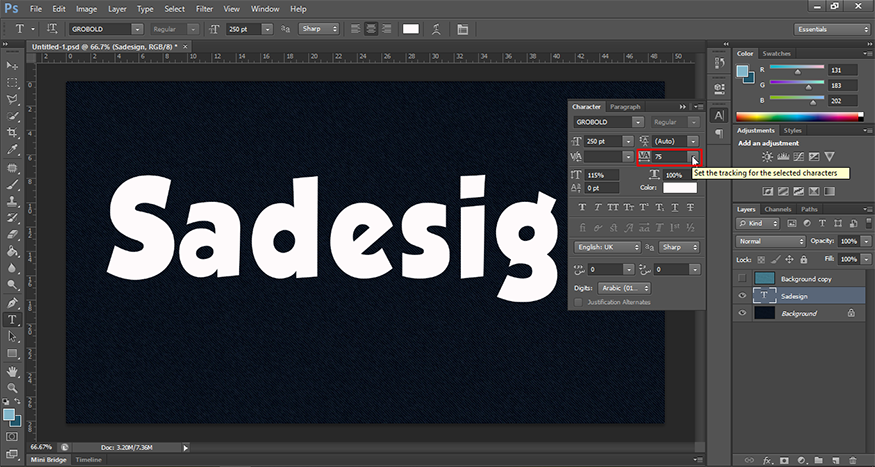Image resolution: width=875 pixels, height=467 pixels.
Task: Select the Eyedropper tool
Action: pos(12,150)
